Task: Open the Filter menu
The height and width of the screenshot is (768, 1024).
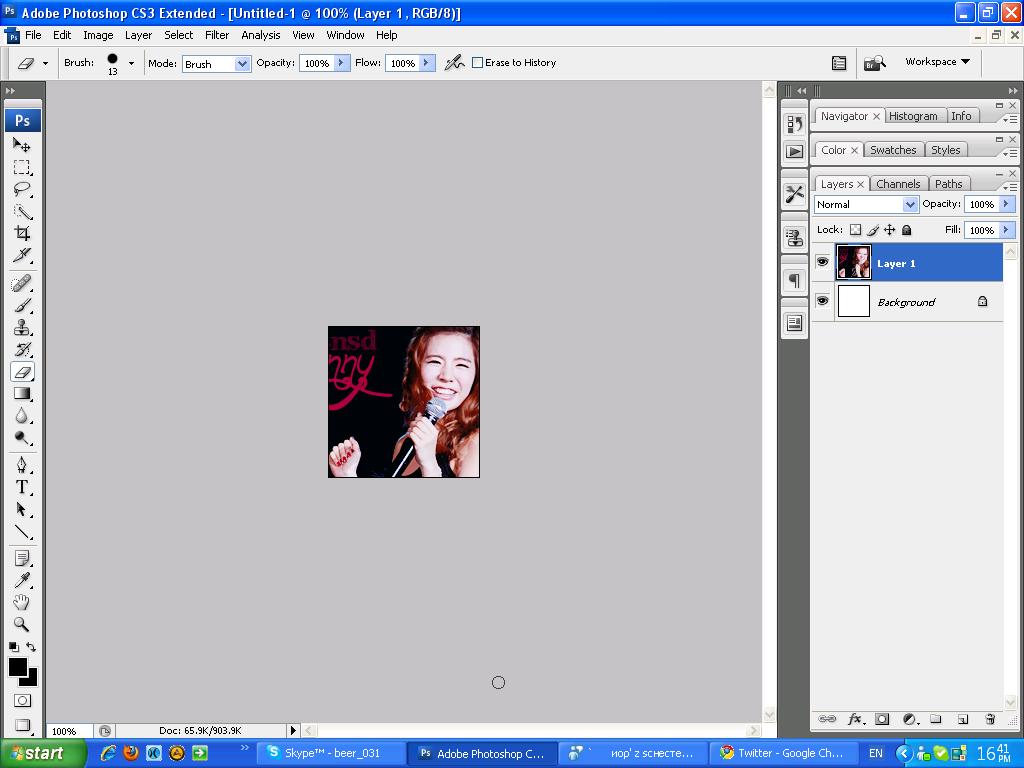Action: pos(217,35)
